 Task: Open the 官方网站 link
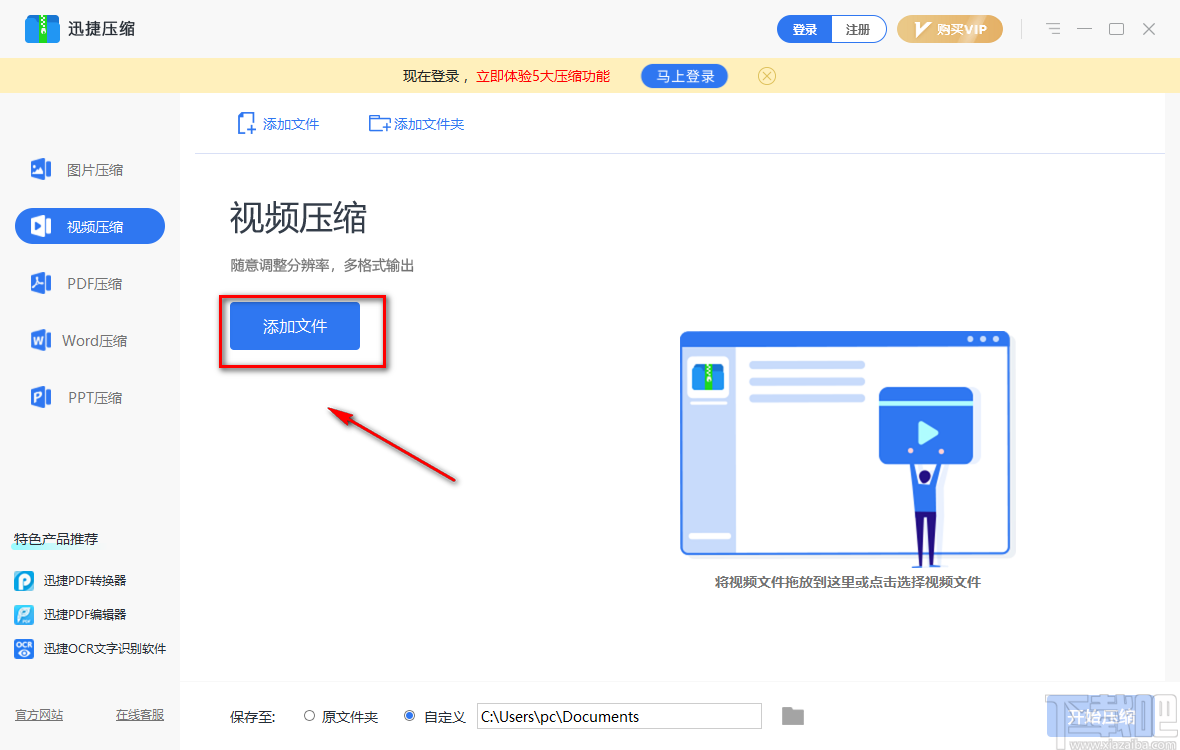pos(39,715)
